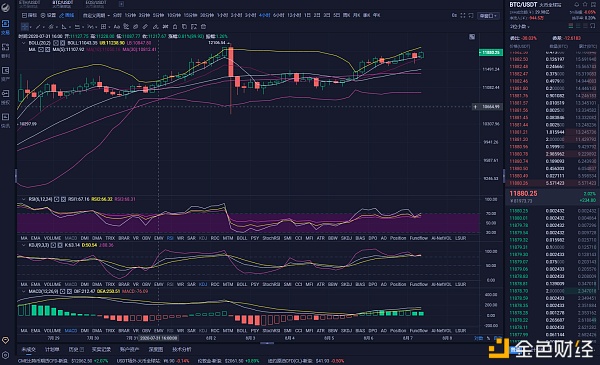Select the 4-hour chart interval
Viewport: 600px width, 365px height.
point(264,15)
